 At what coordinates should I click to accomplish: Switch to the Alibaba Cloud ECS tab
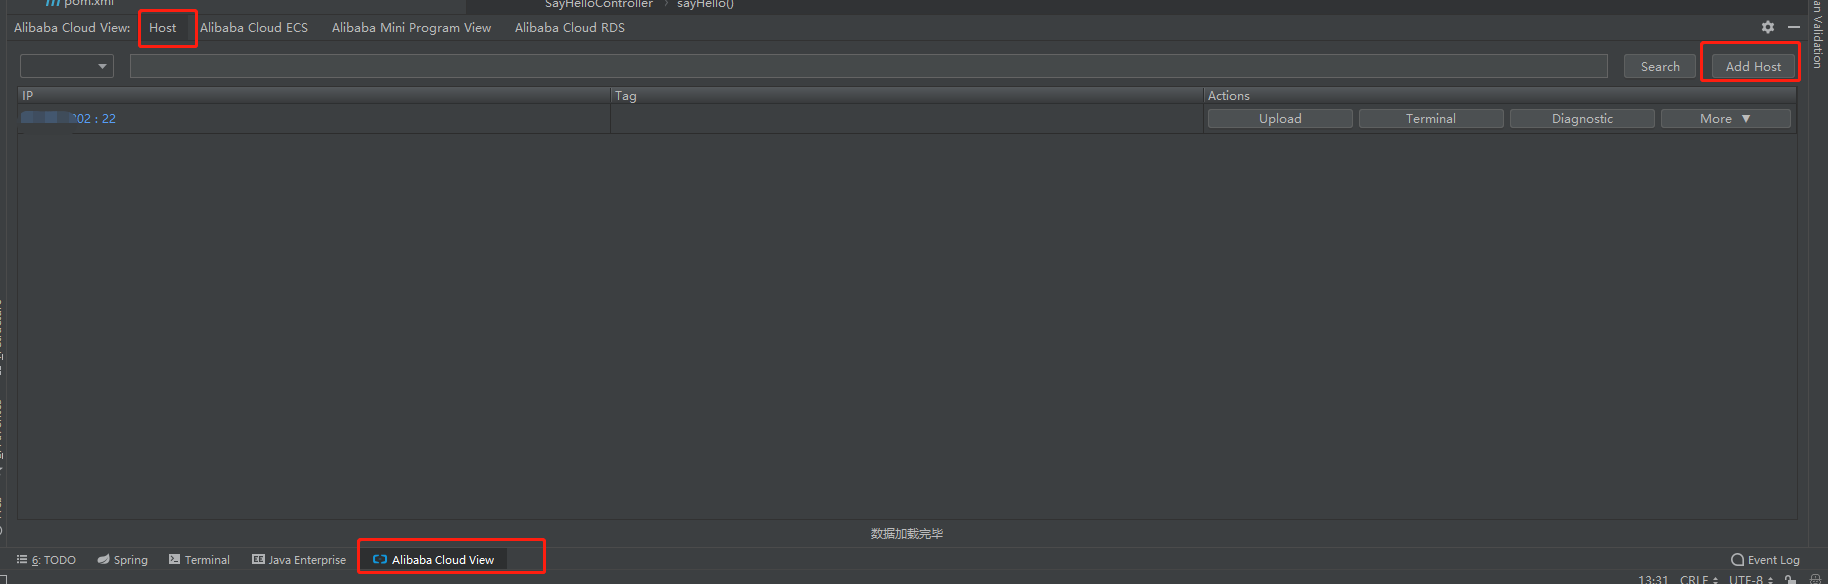(x=254, y=27)
